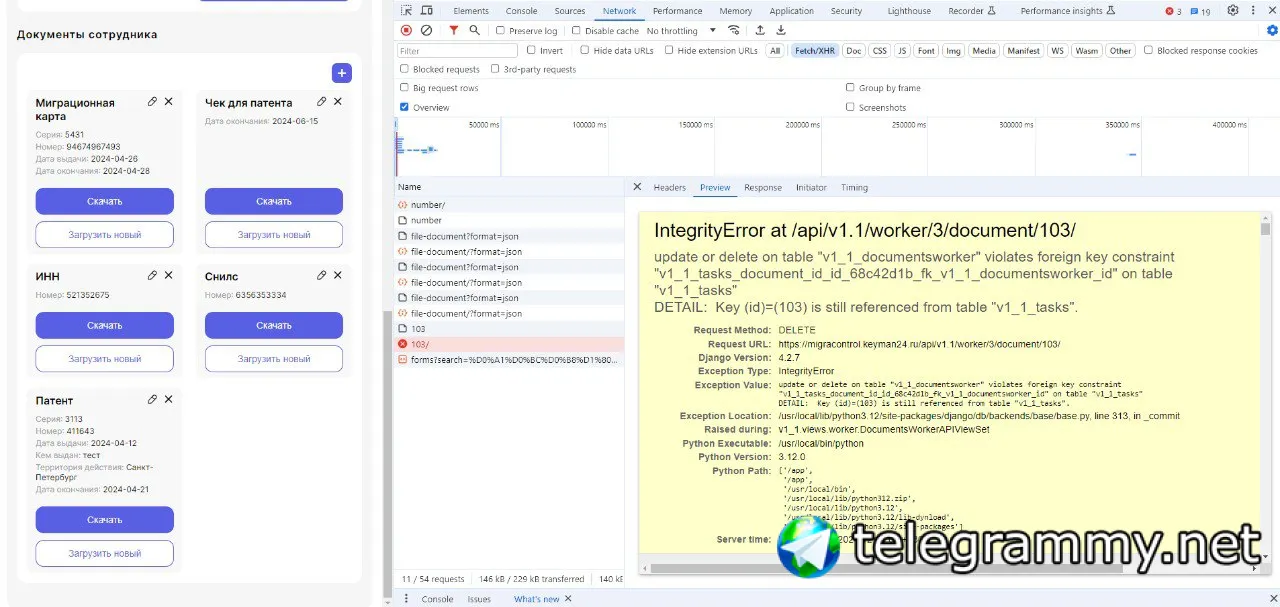Click the export HAR download icon
The height and width of the screenshot is (607, 1280).
pyautogui.click(x=781, y=31)
